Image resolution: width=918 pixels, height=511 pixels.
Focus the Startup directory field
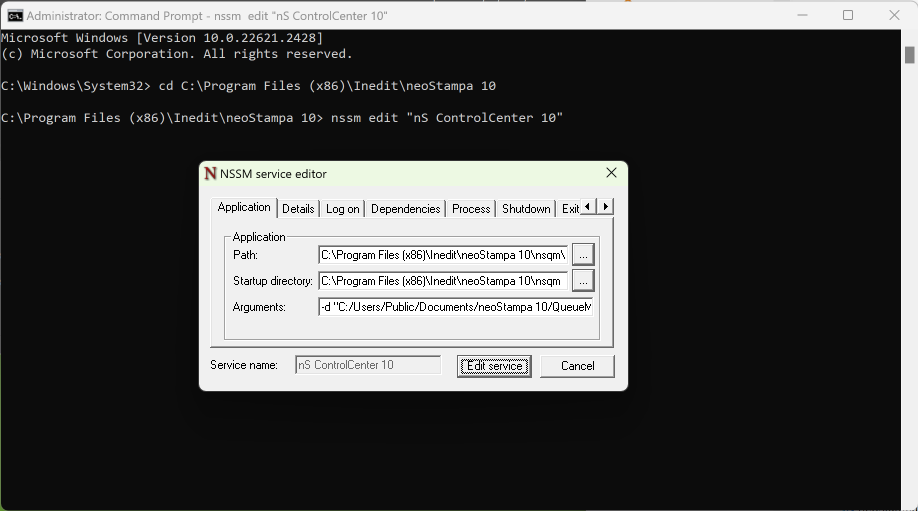tap(443, 281)
